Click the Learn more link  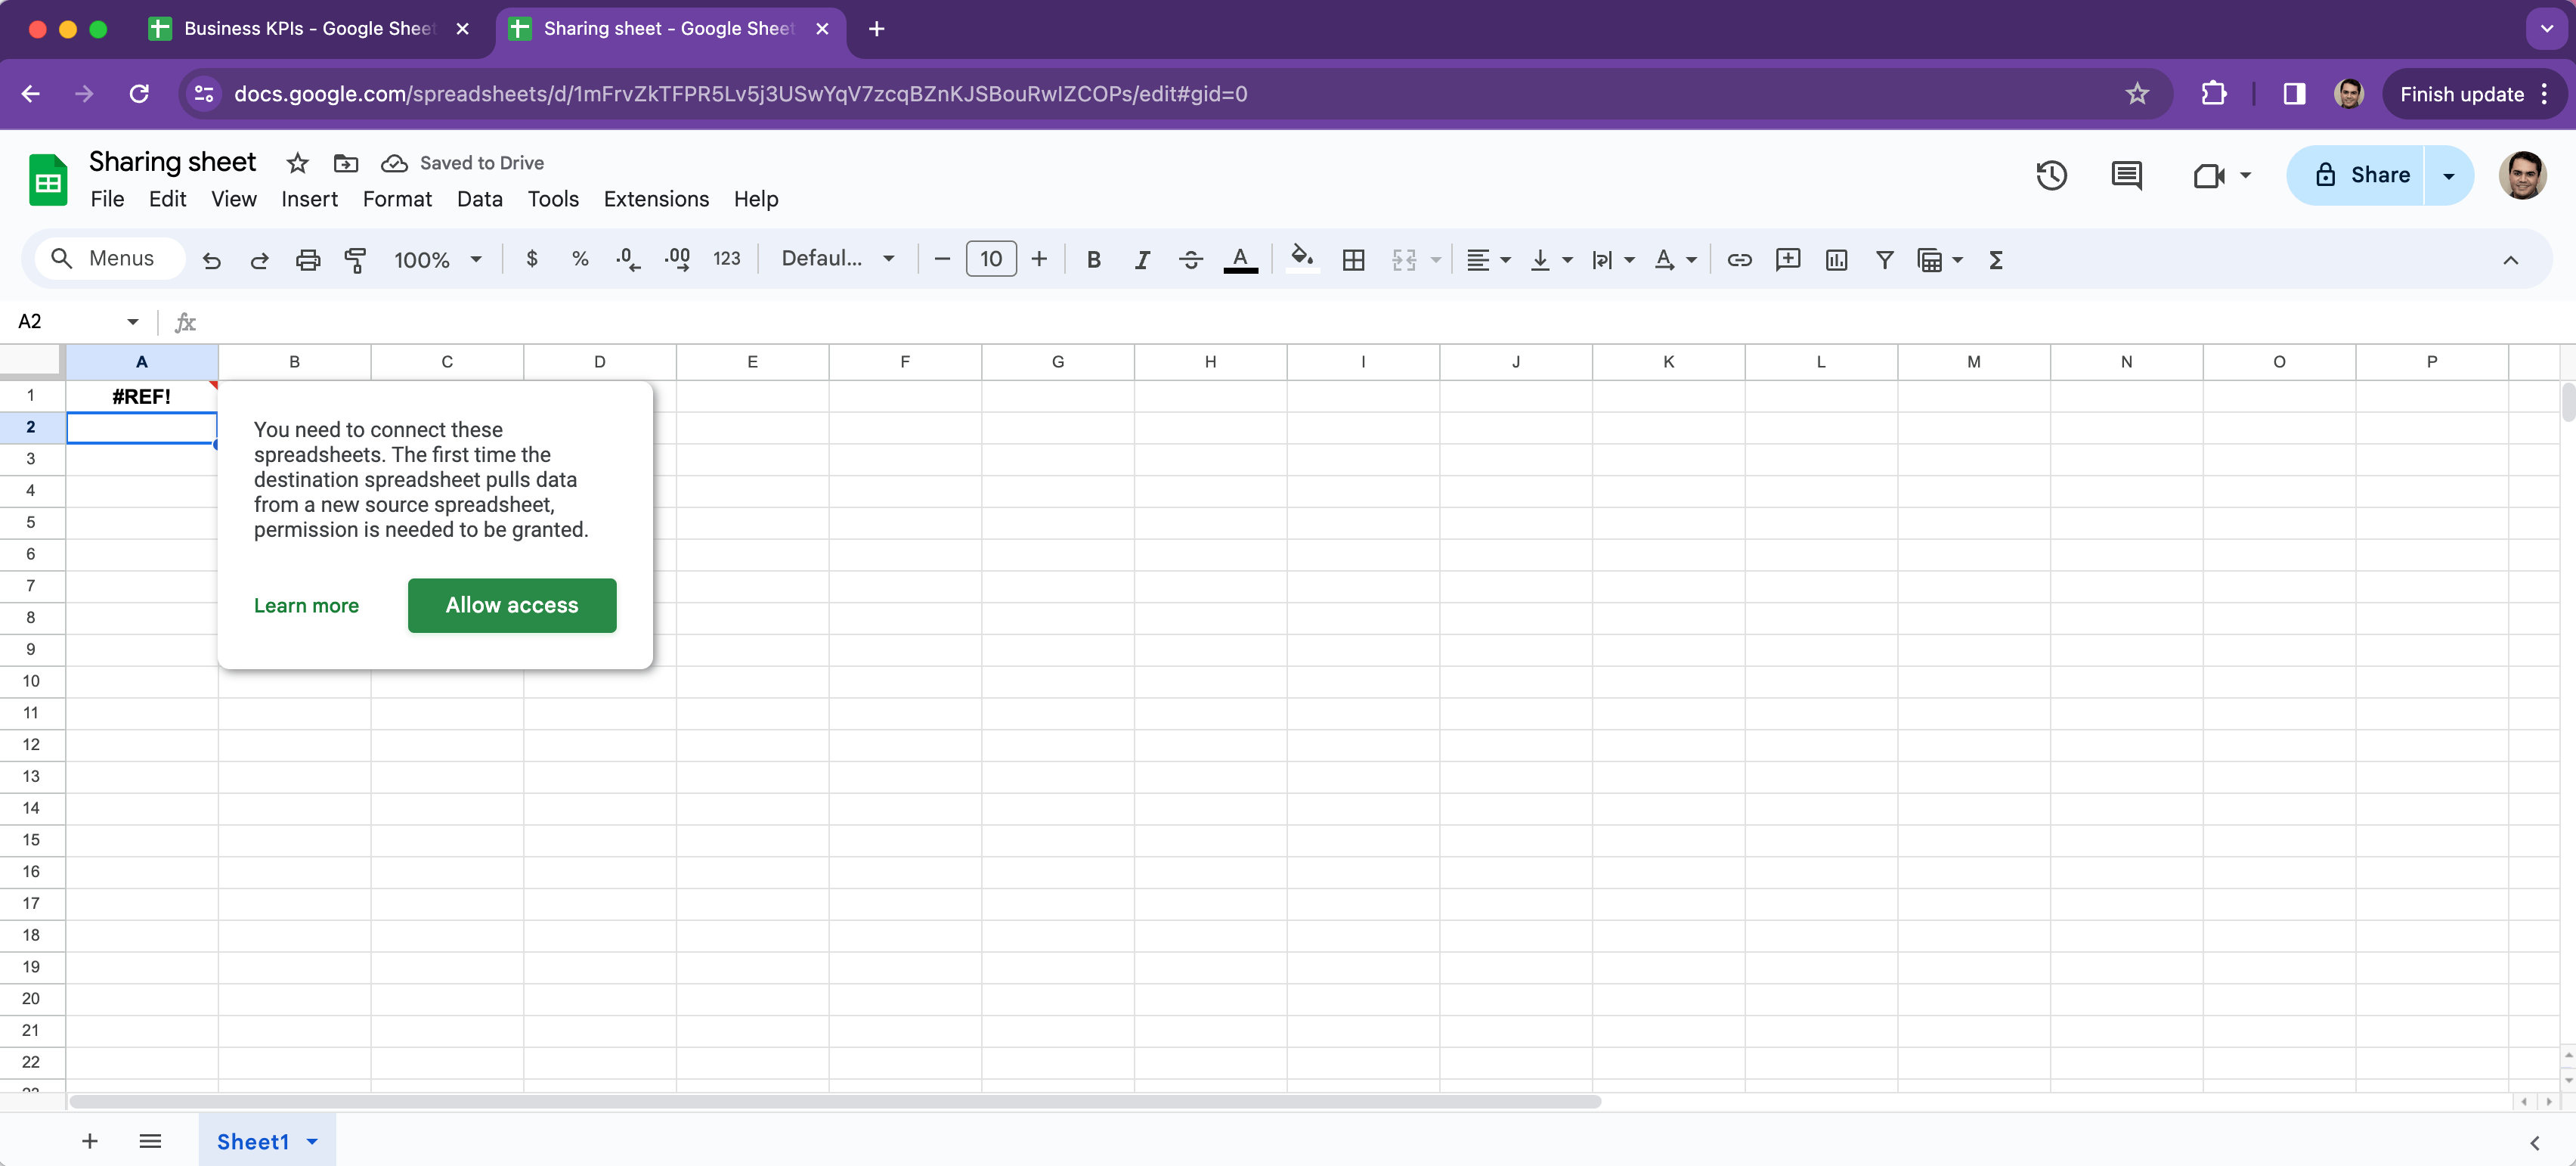[x=306, y=606]
